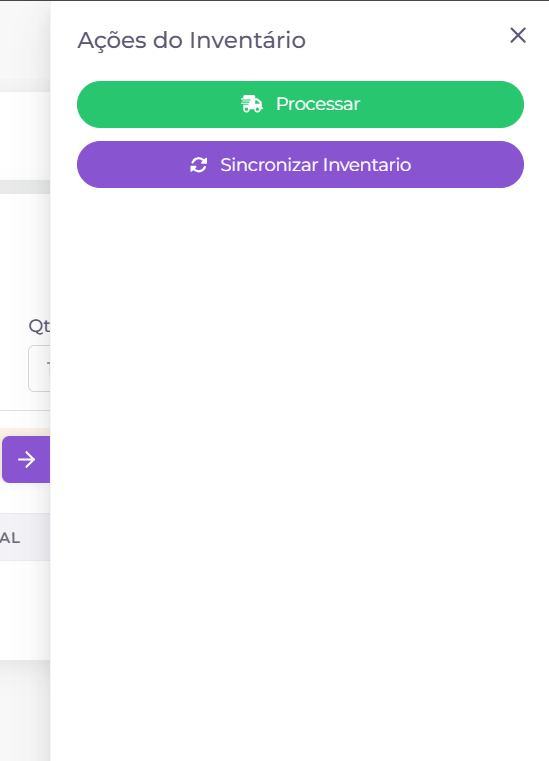This screenshot has height=761, width=549.
Task: Click the green Processar button
Action: coord(300,104)
